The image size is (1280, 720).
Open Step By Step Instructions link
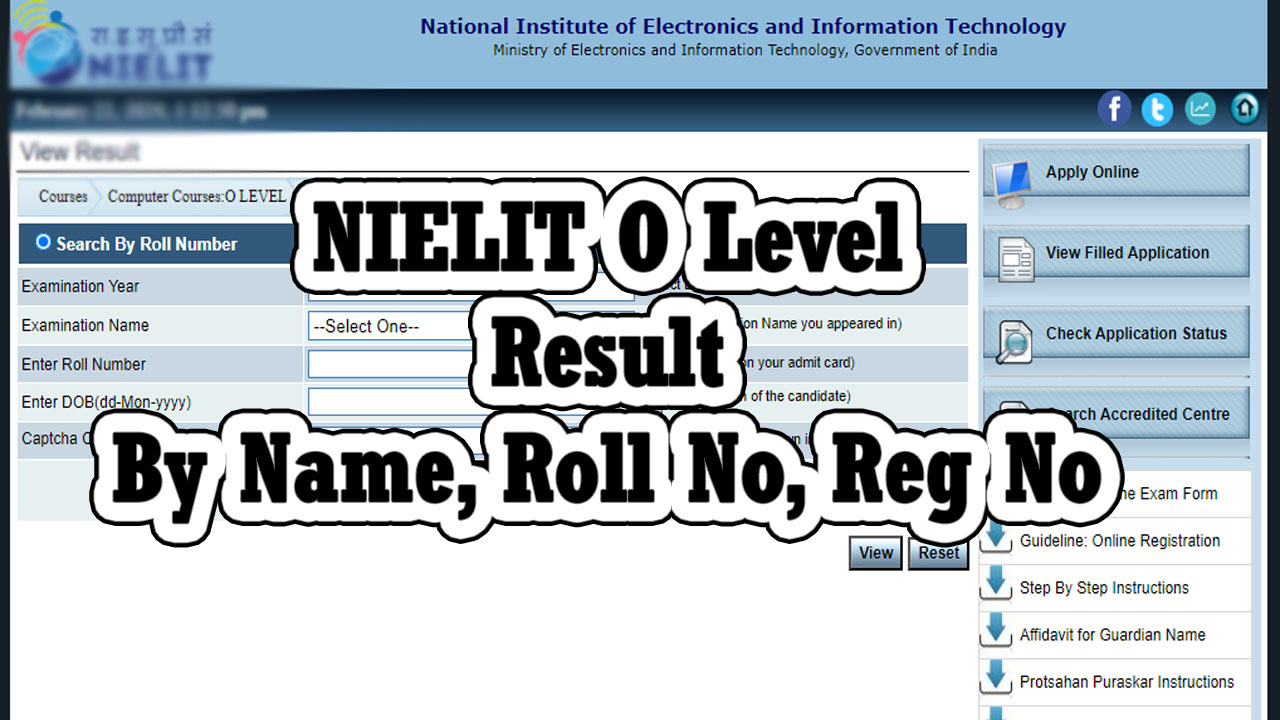[x=1104, y=588]
